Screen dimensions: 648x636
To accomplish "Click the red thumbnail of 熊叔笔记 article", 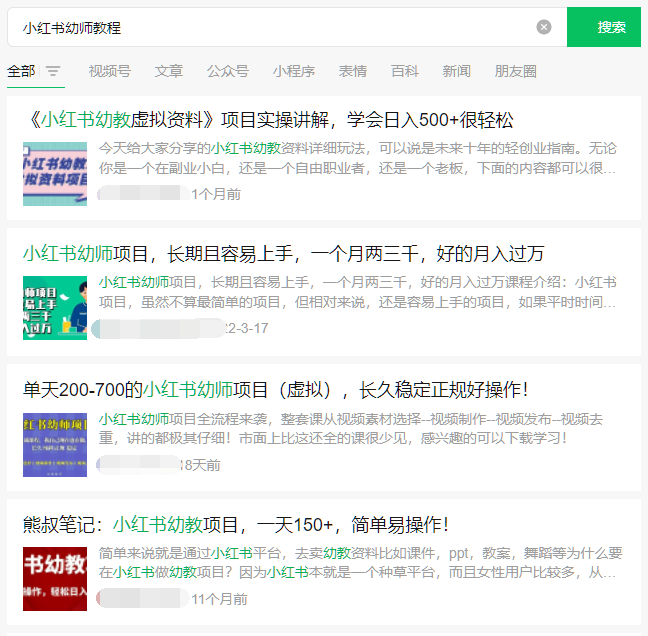I will [x=55, y=579].
